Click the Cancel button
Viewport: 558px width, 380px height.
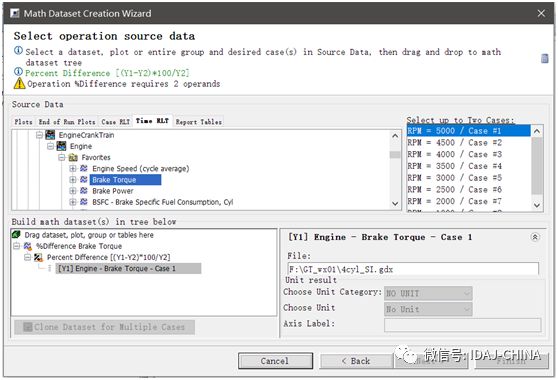click(275, 361)
